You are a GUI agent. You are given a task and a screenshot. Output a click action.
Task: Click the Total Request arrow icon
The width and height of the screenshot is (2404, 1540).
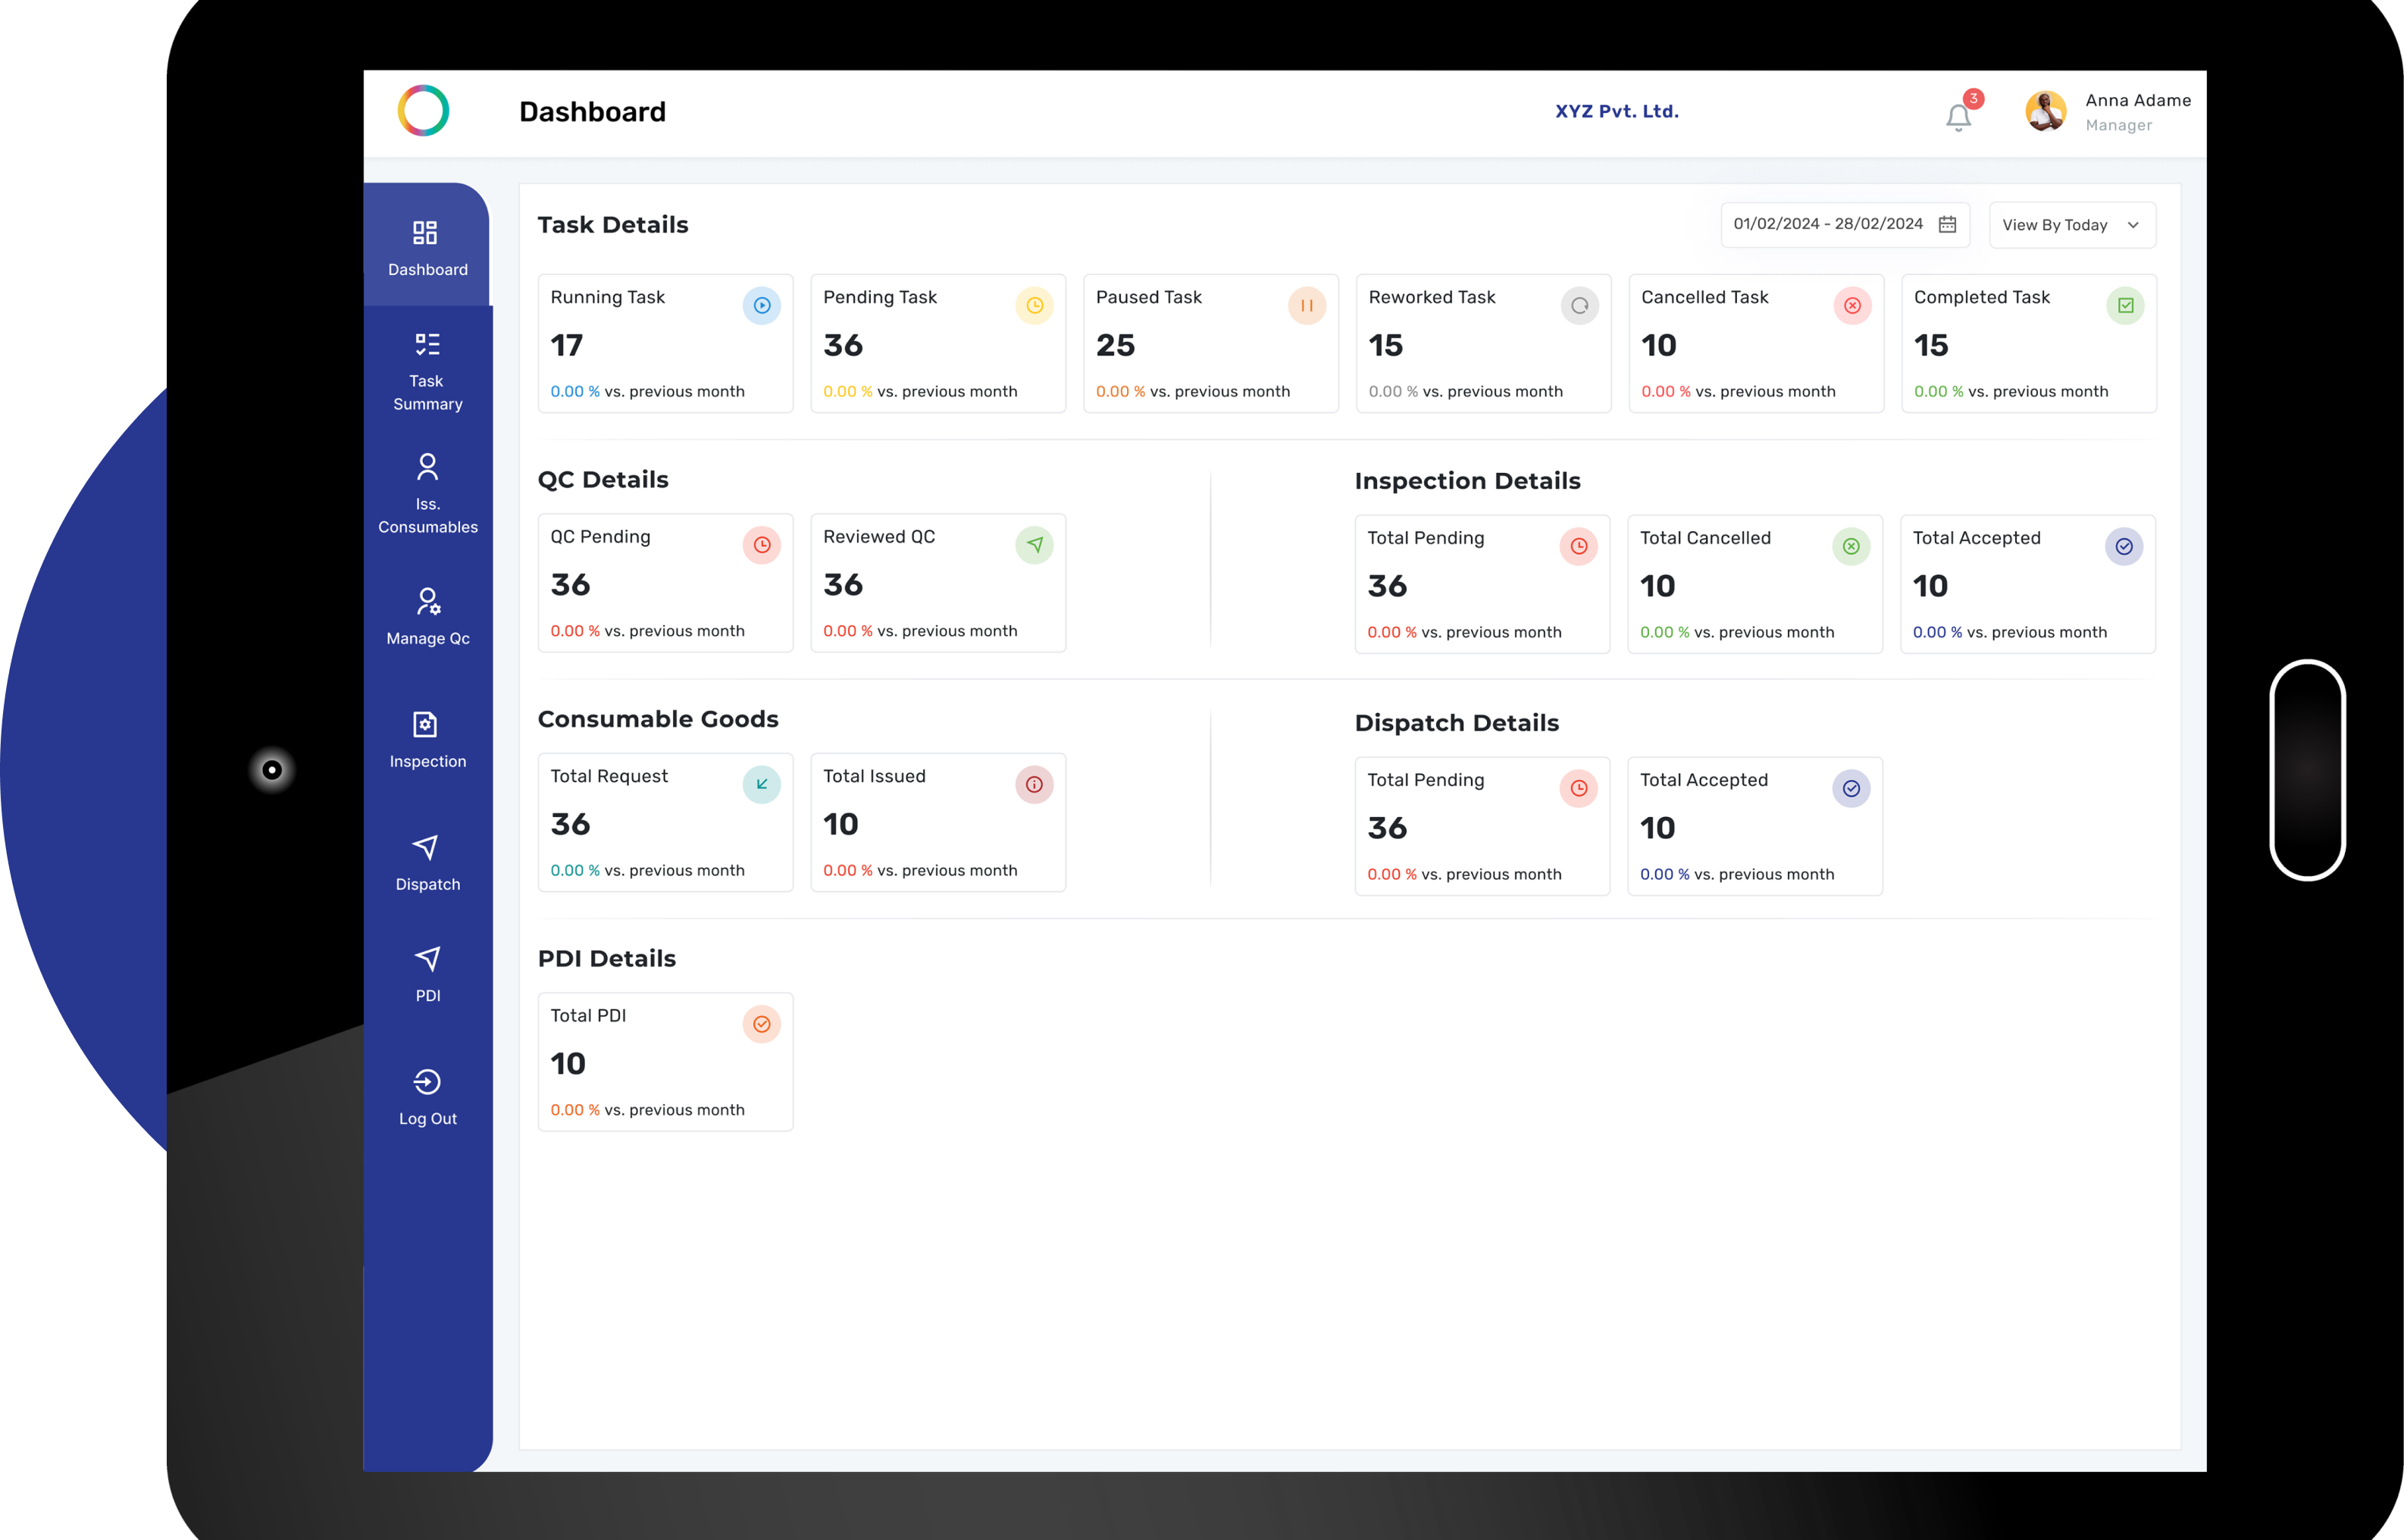point(762,785)
